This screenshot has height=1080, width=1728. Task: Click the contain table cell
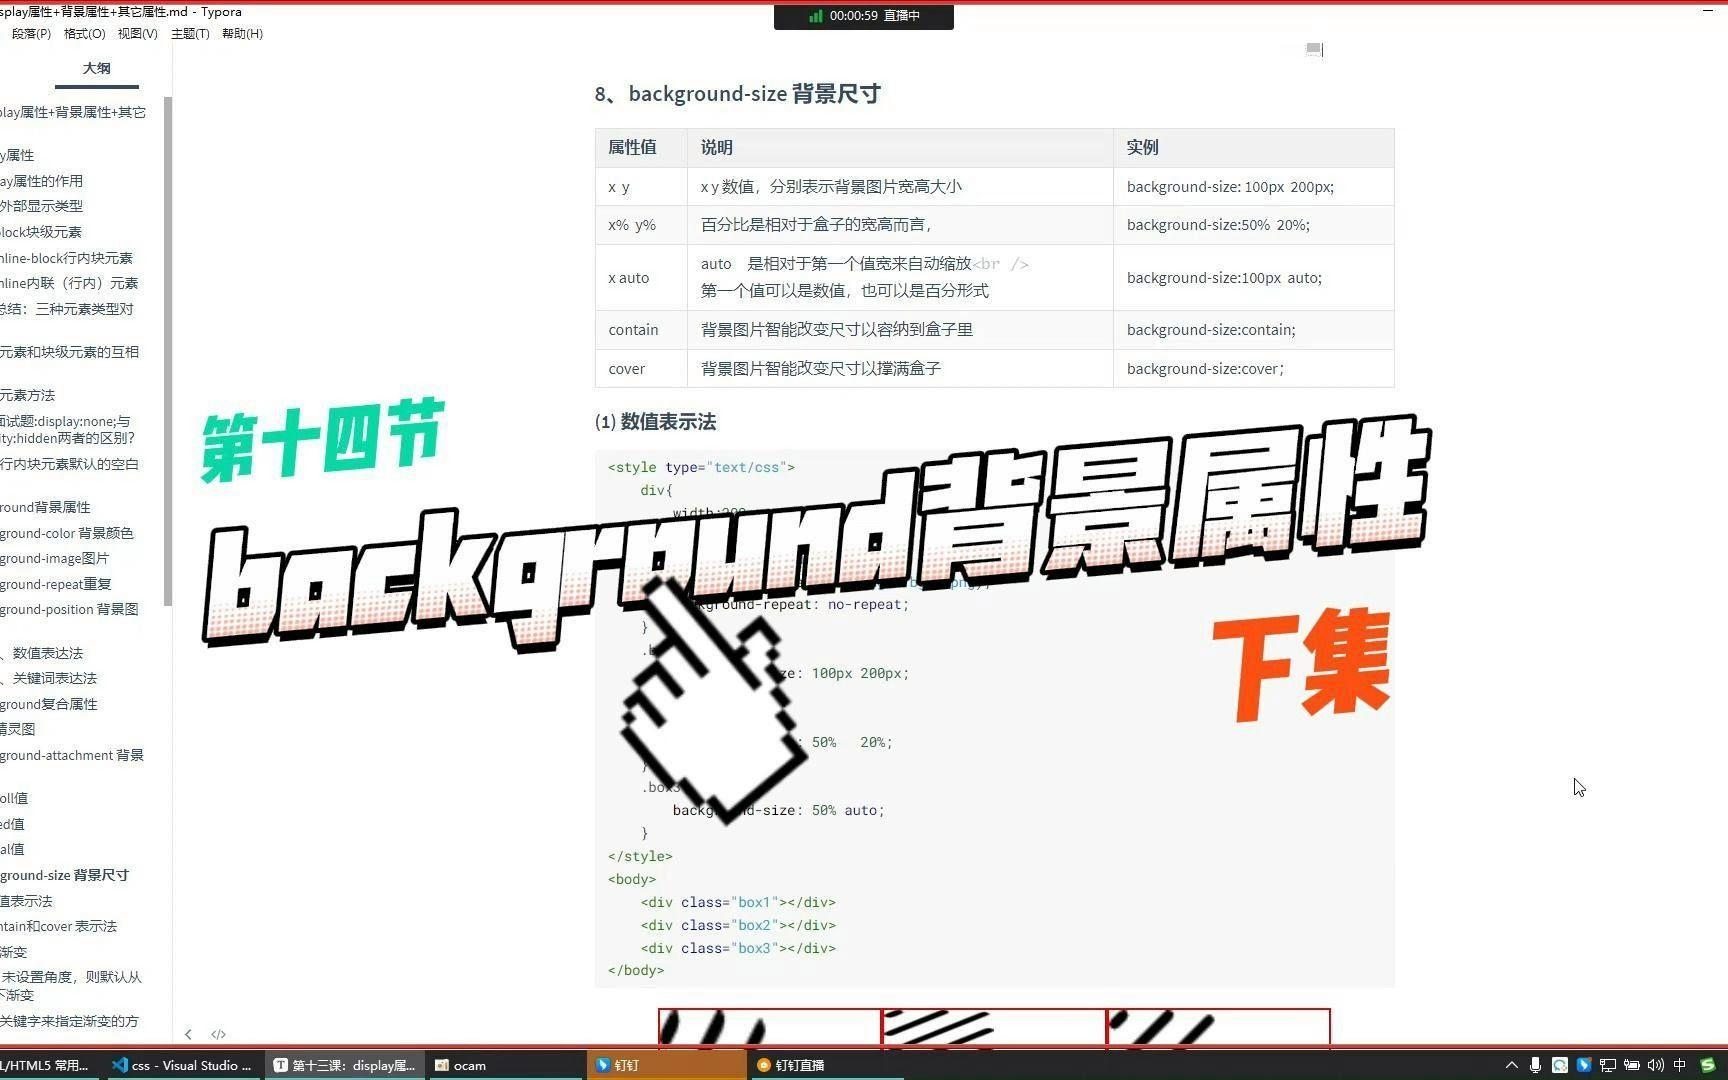pos(641,330)
